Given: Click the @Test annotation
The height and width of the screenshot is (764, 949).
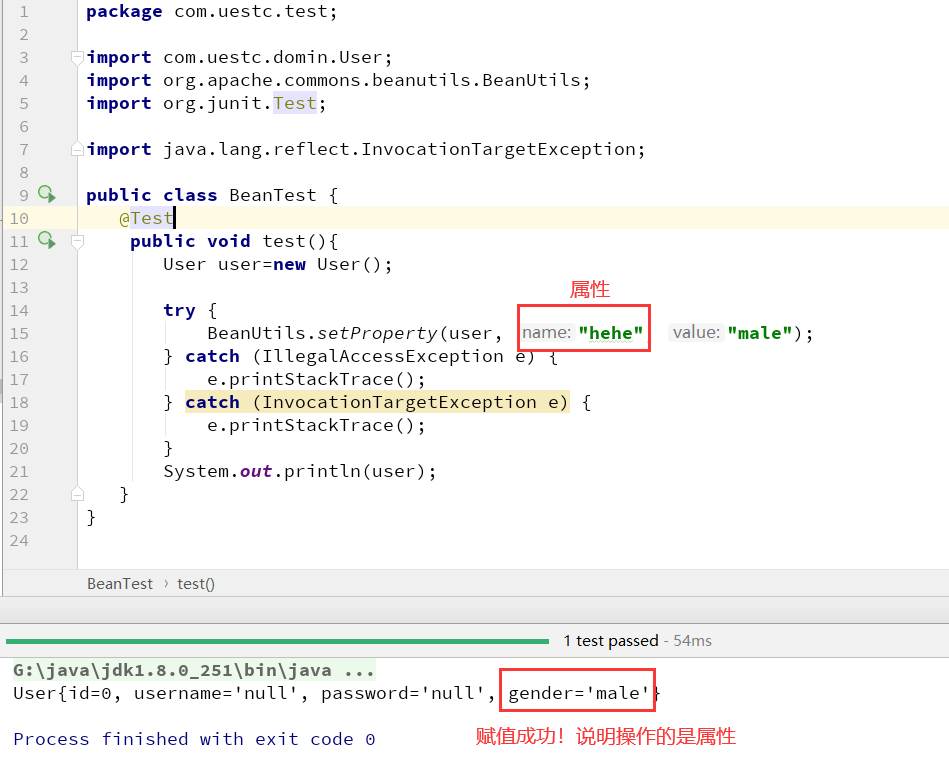Looking at the screenshot, I should pyautogui.click(x=146, y=218).
